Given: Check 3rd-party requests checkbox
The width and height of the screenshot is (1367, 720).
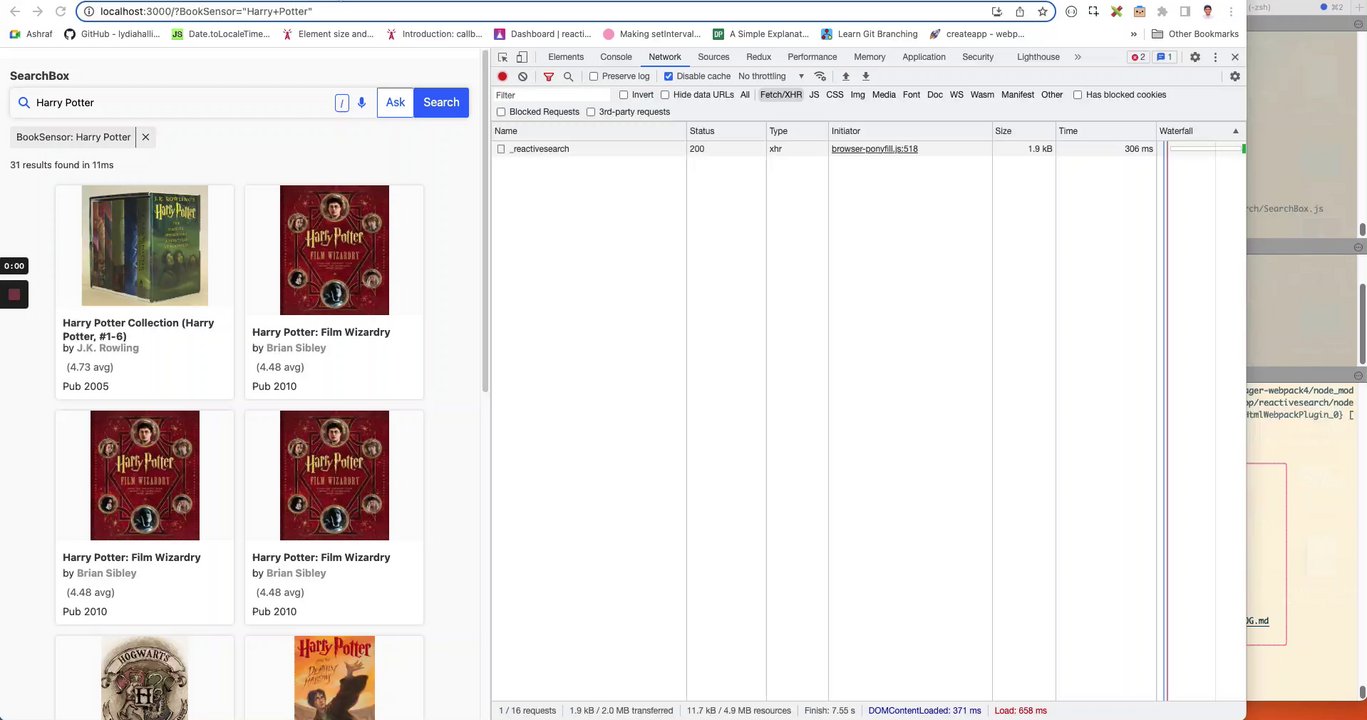Looking at the screenshot, I should tap(591, 112).
